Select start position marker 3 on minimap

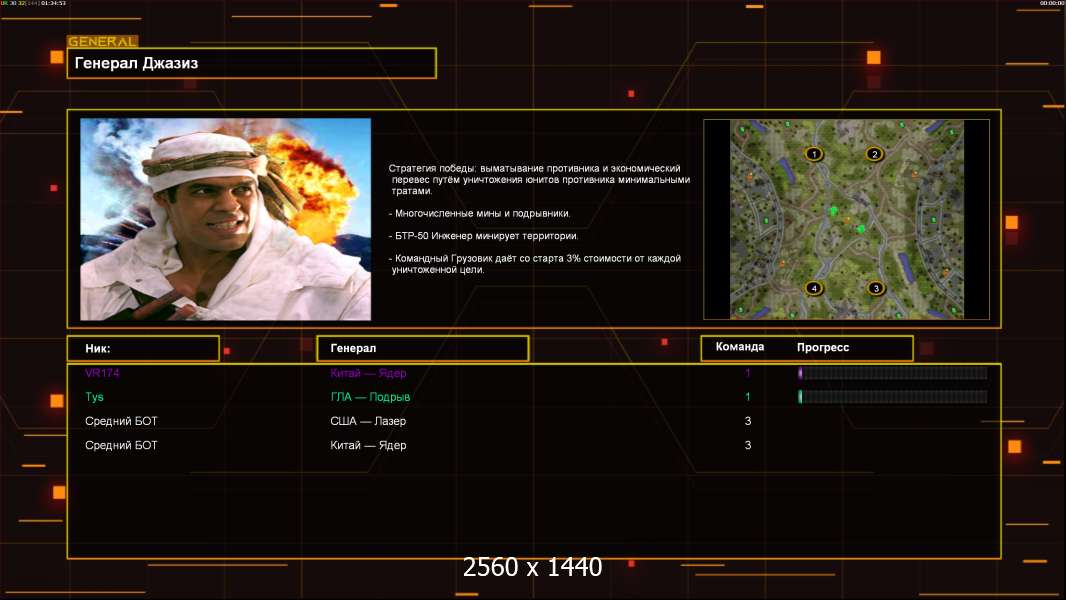point(876,289)
